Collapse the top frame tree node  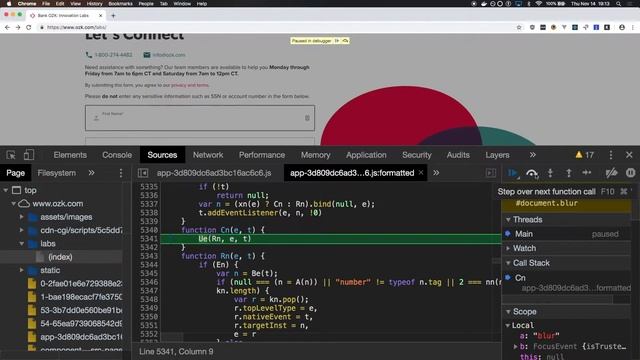pyautogui.click(x=6, y=190)
